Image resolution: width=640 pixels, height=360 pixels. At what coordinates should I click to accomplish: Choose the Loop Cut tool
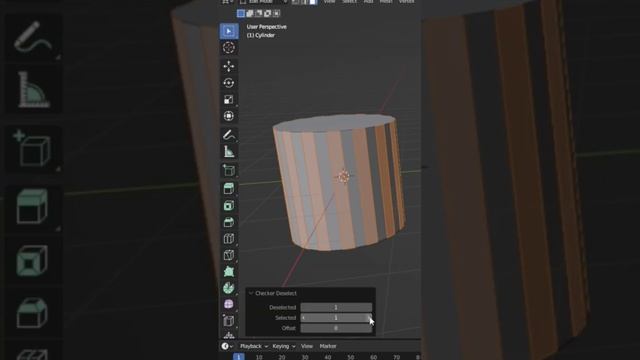tap(229, 239)
